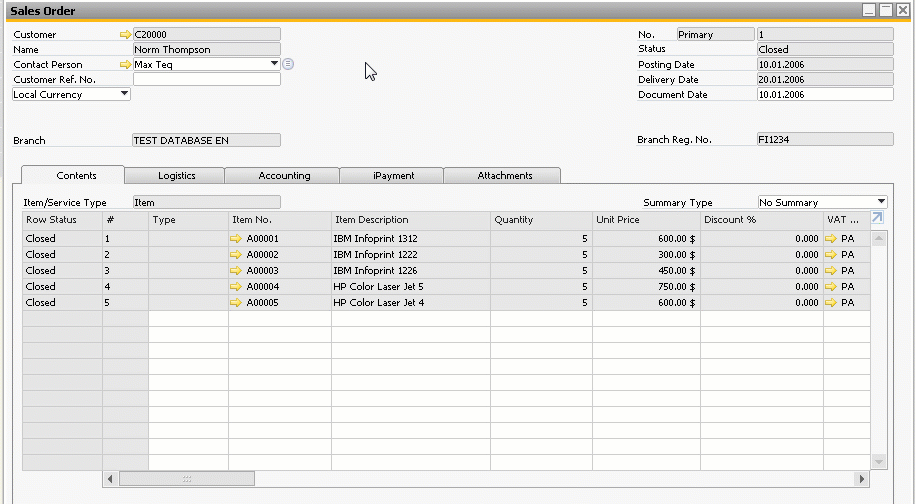The height and width of the screenshot is (504, 916).
Task: Open Contact Person link arrow beside Max Teq
Action: 125,64
